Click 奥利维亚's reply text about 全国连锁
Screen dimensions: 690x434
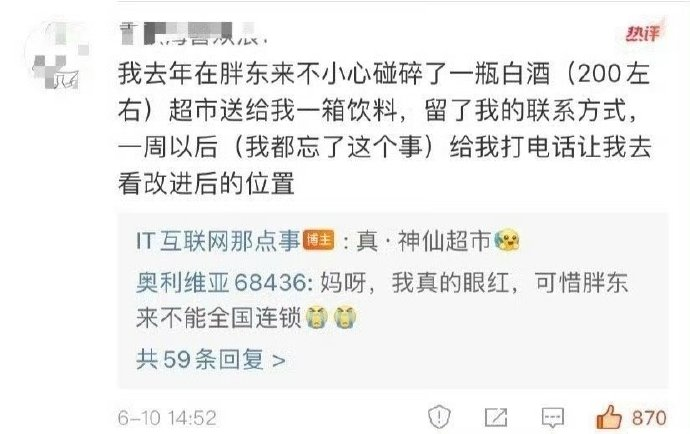coord(382,300)
